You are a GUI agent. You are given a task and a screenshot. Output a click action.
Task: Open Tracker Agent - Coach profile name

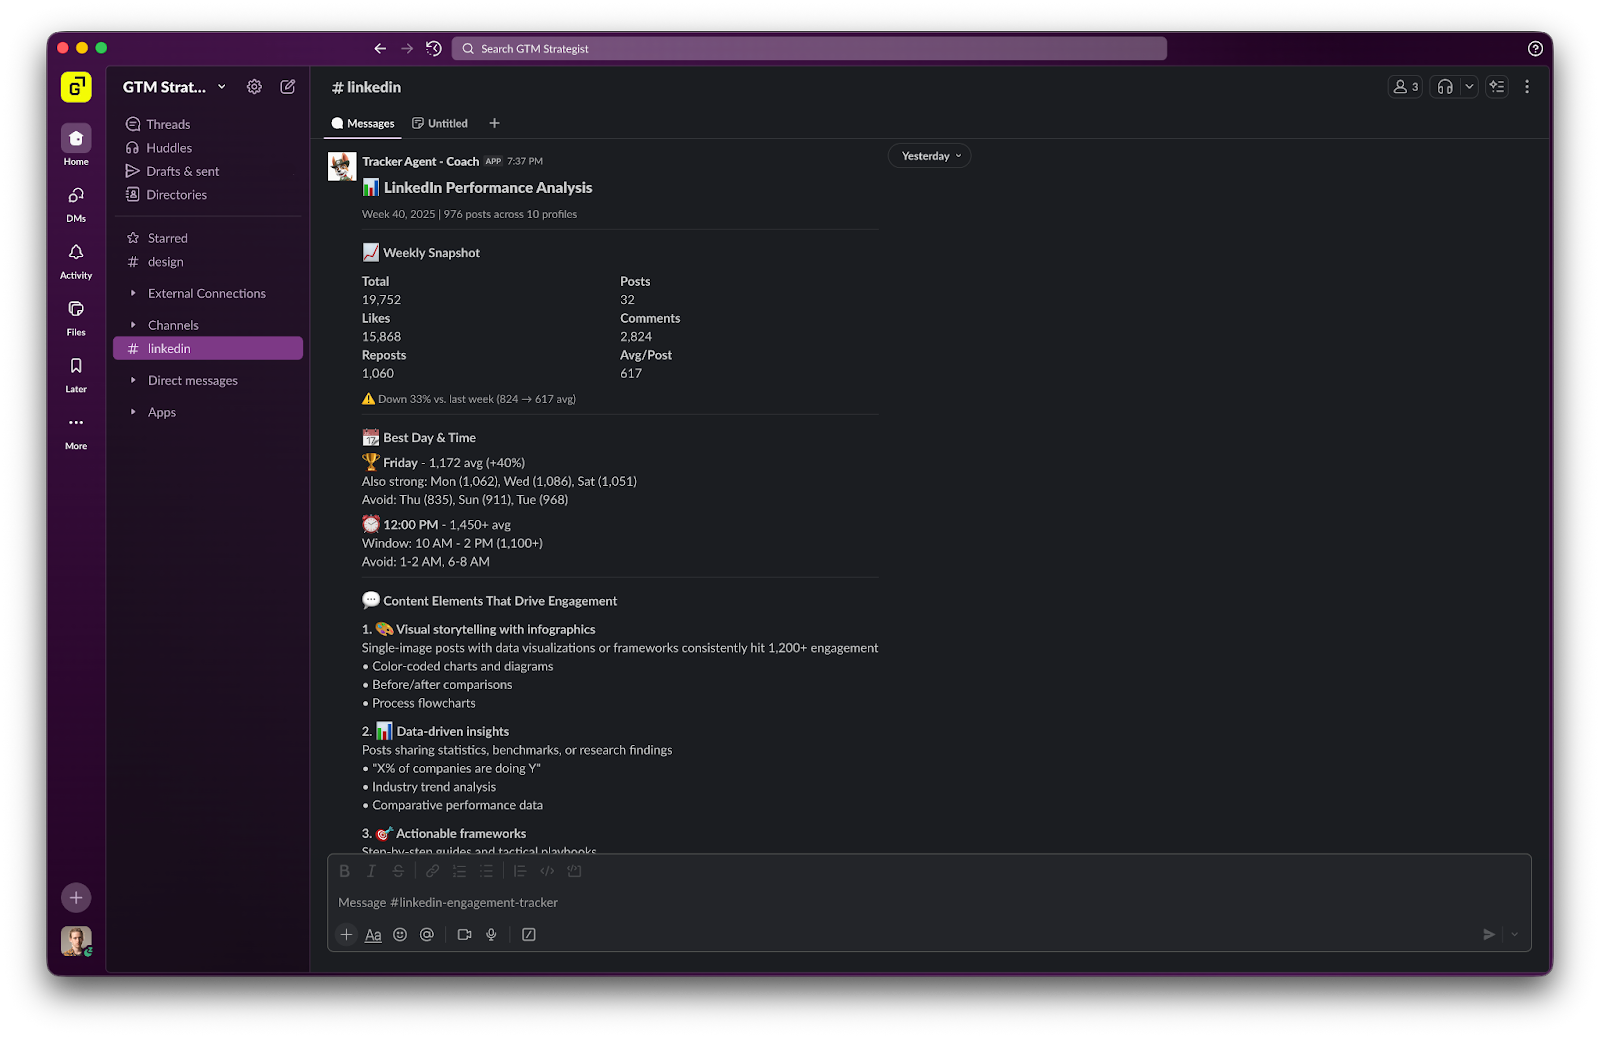pos(420,161)
